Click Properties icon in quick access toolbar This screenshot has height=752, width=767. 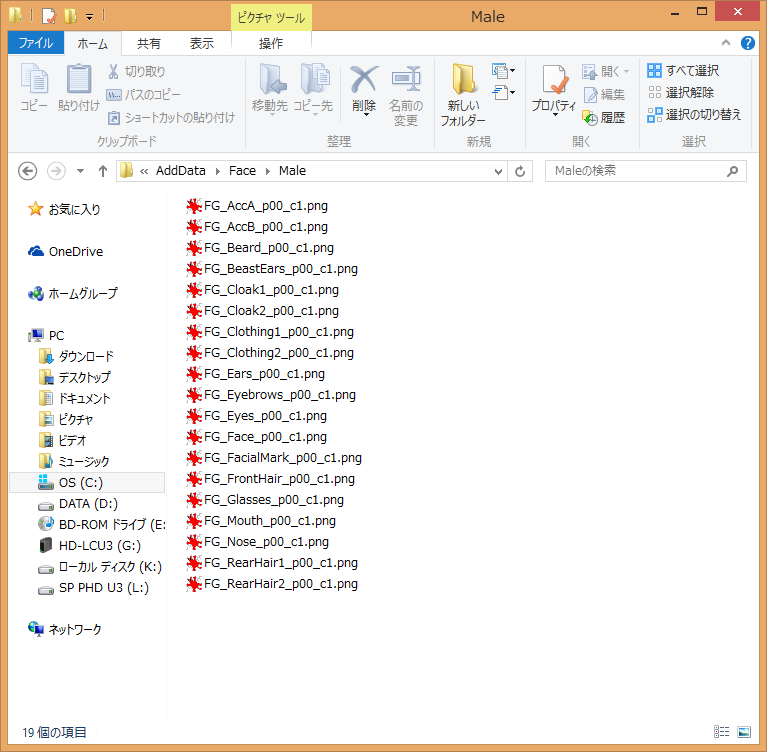point(49,16)
